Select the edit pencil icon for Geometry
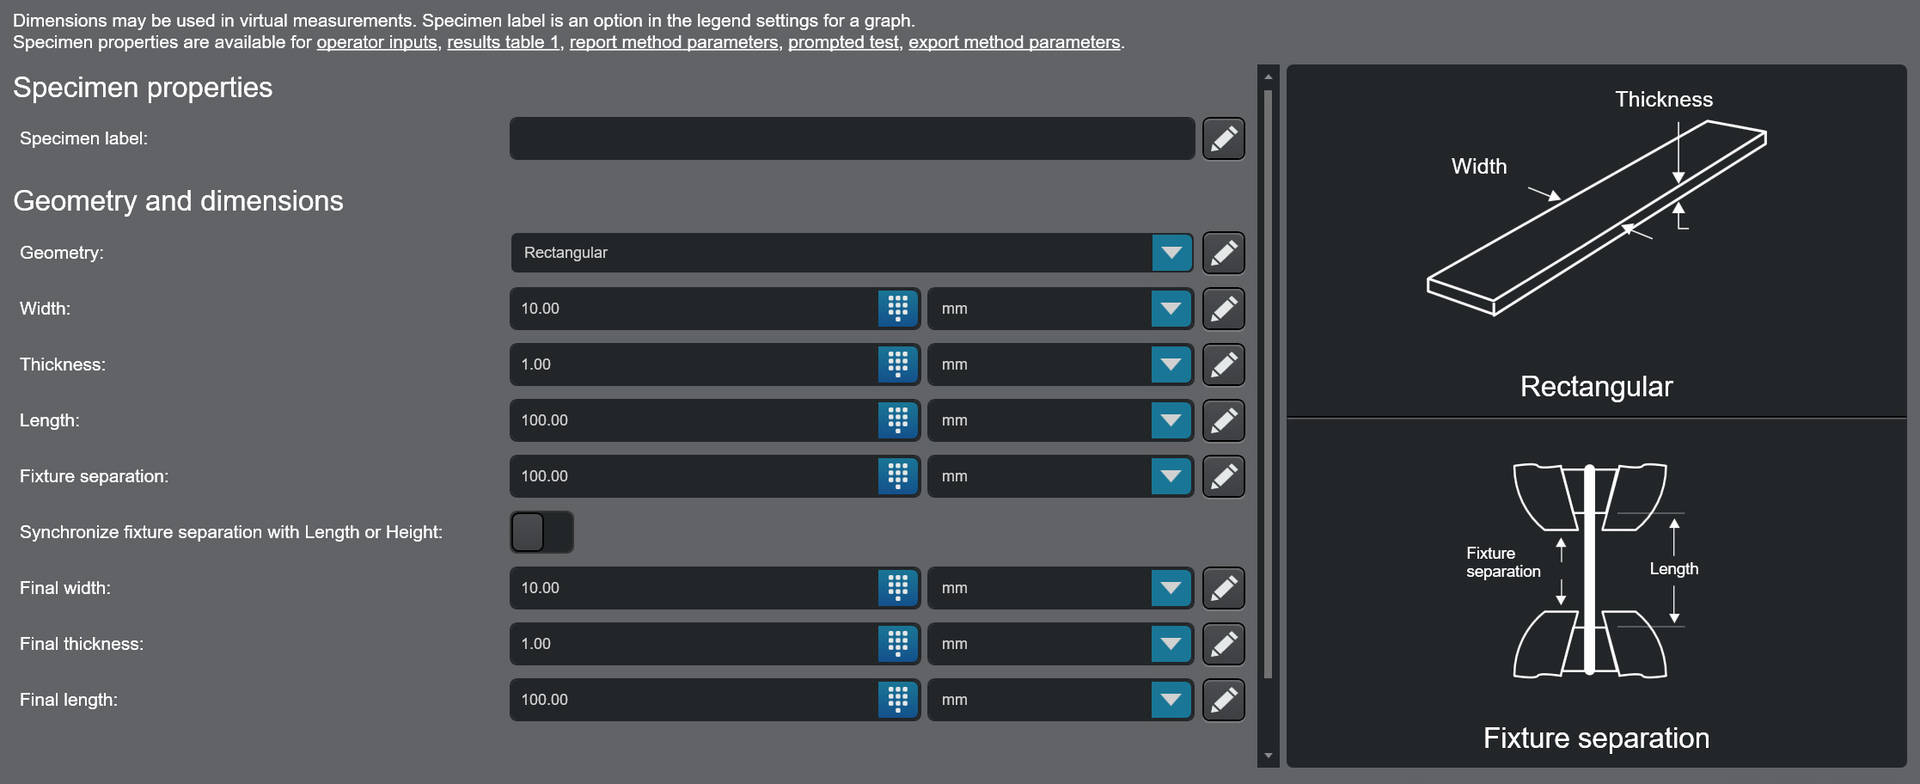Image resolution: width=1920 pixels, height=784 pixels. pyautogui.click(x=1223, y=252)
